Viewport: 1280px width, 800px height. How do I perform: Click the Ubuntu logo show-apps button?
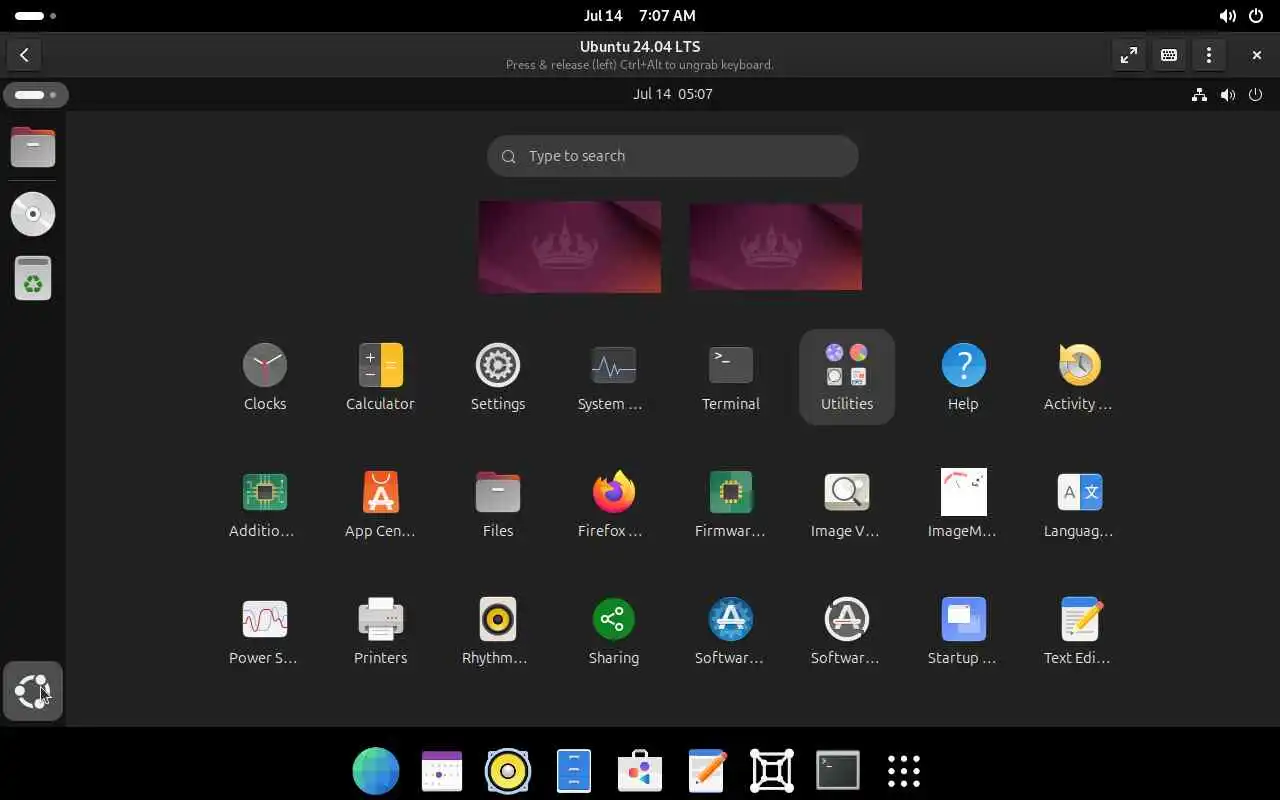pos(33,691)
